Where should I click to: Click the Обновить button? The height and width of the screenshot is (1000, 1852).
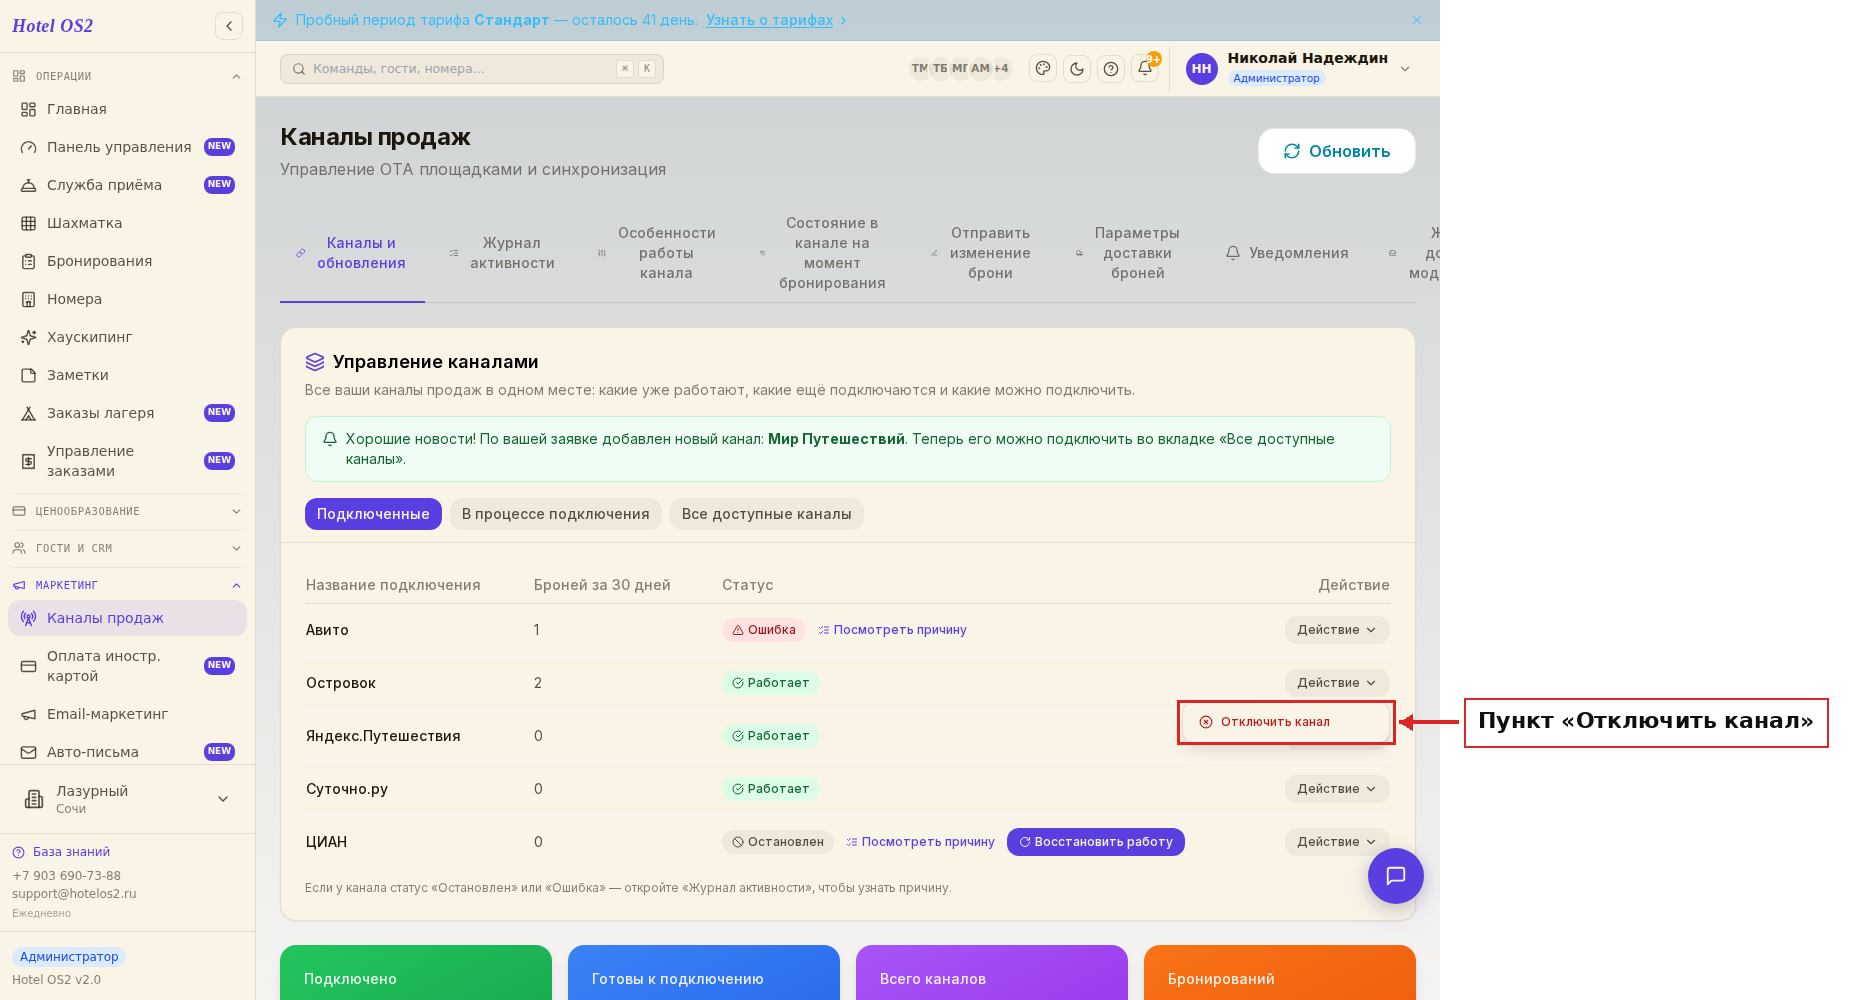pyautogui.click(x=1337, y=151)
